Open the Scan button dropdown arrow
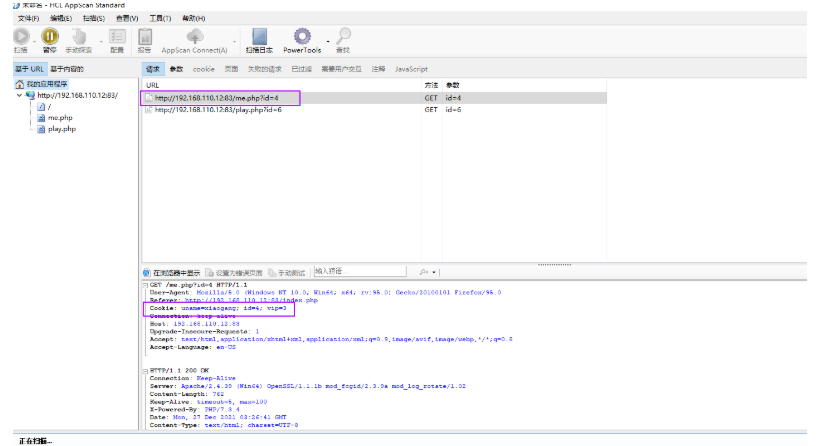Screen dimensions: 834x446 pyautogui.click(x=34, y=41)
